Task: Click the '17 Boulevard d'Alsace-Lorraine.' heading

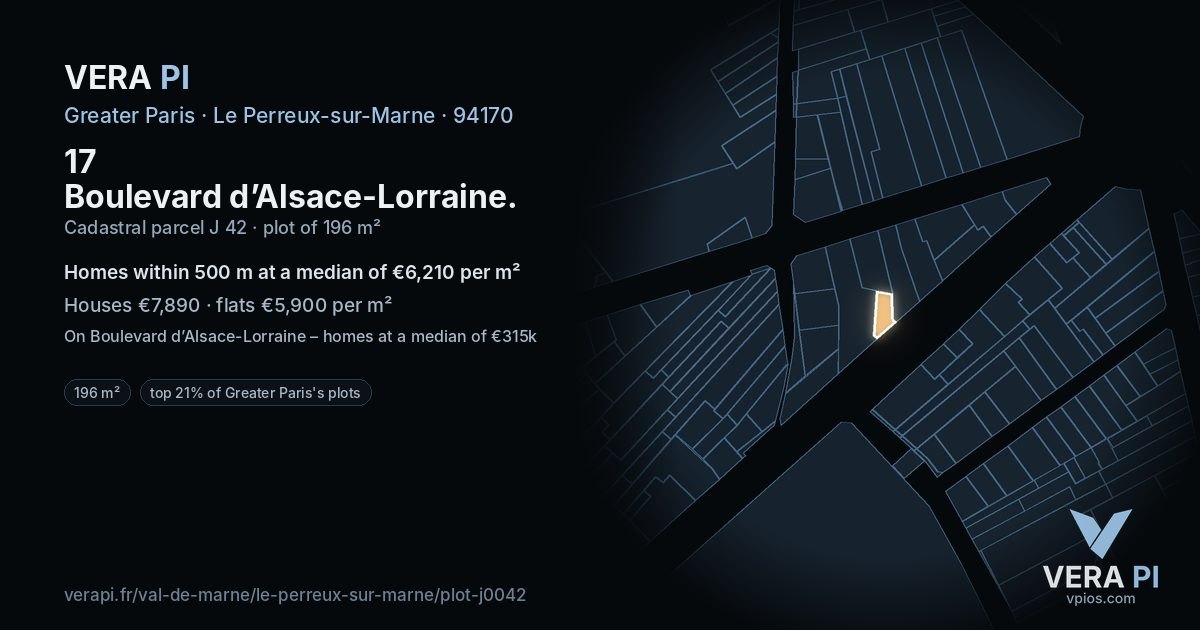Action: pos(290,178)
